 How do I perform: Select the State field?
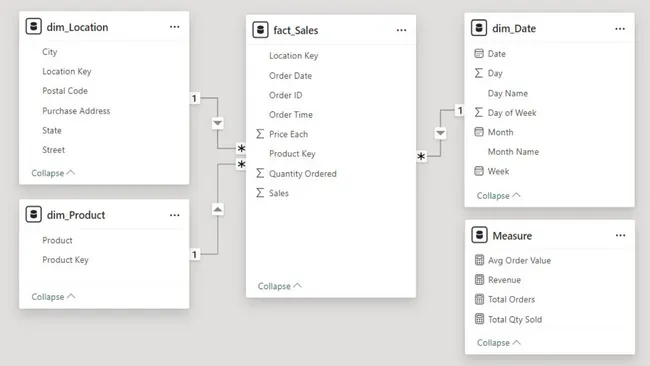pos(52,130)
